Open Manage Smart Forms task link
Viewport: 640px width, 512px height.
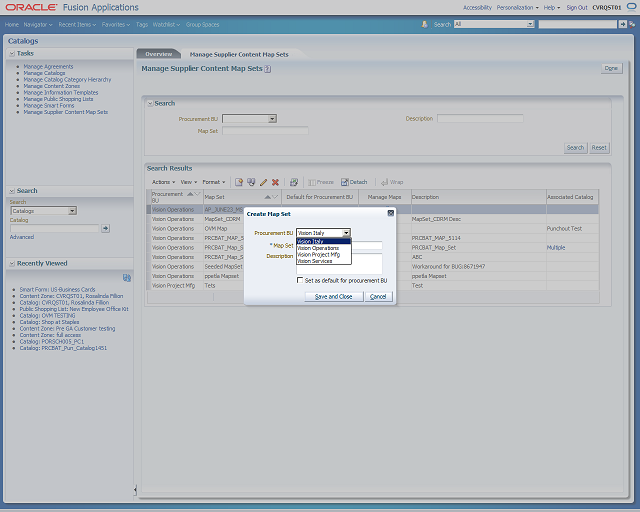coord(49,106)
